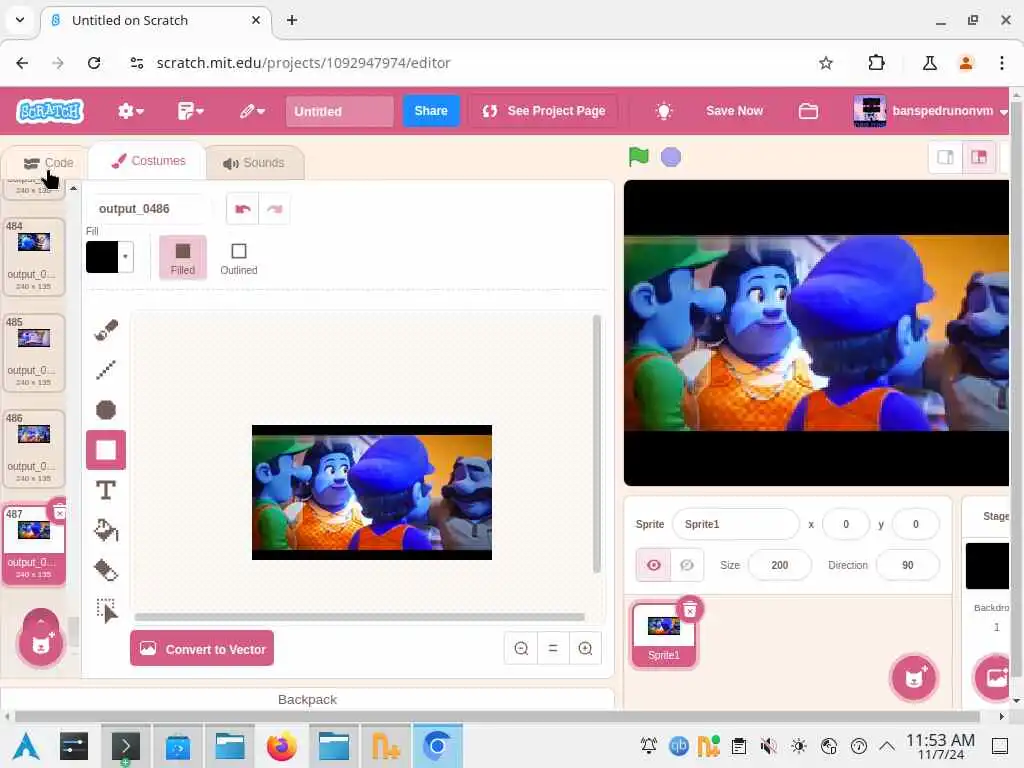The width and height of the screenshot is (1024, 768).
Task: Open the Sounds tab
Action: (253, 163)
